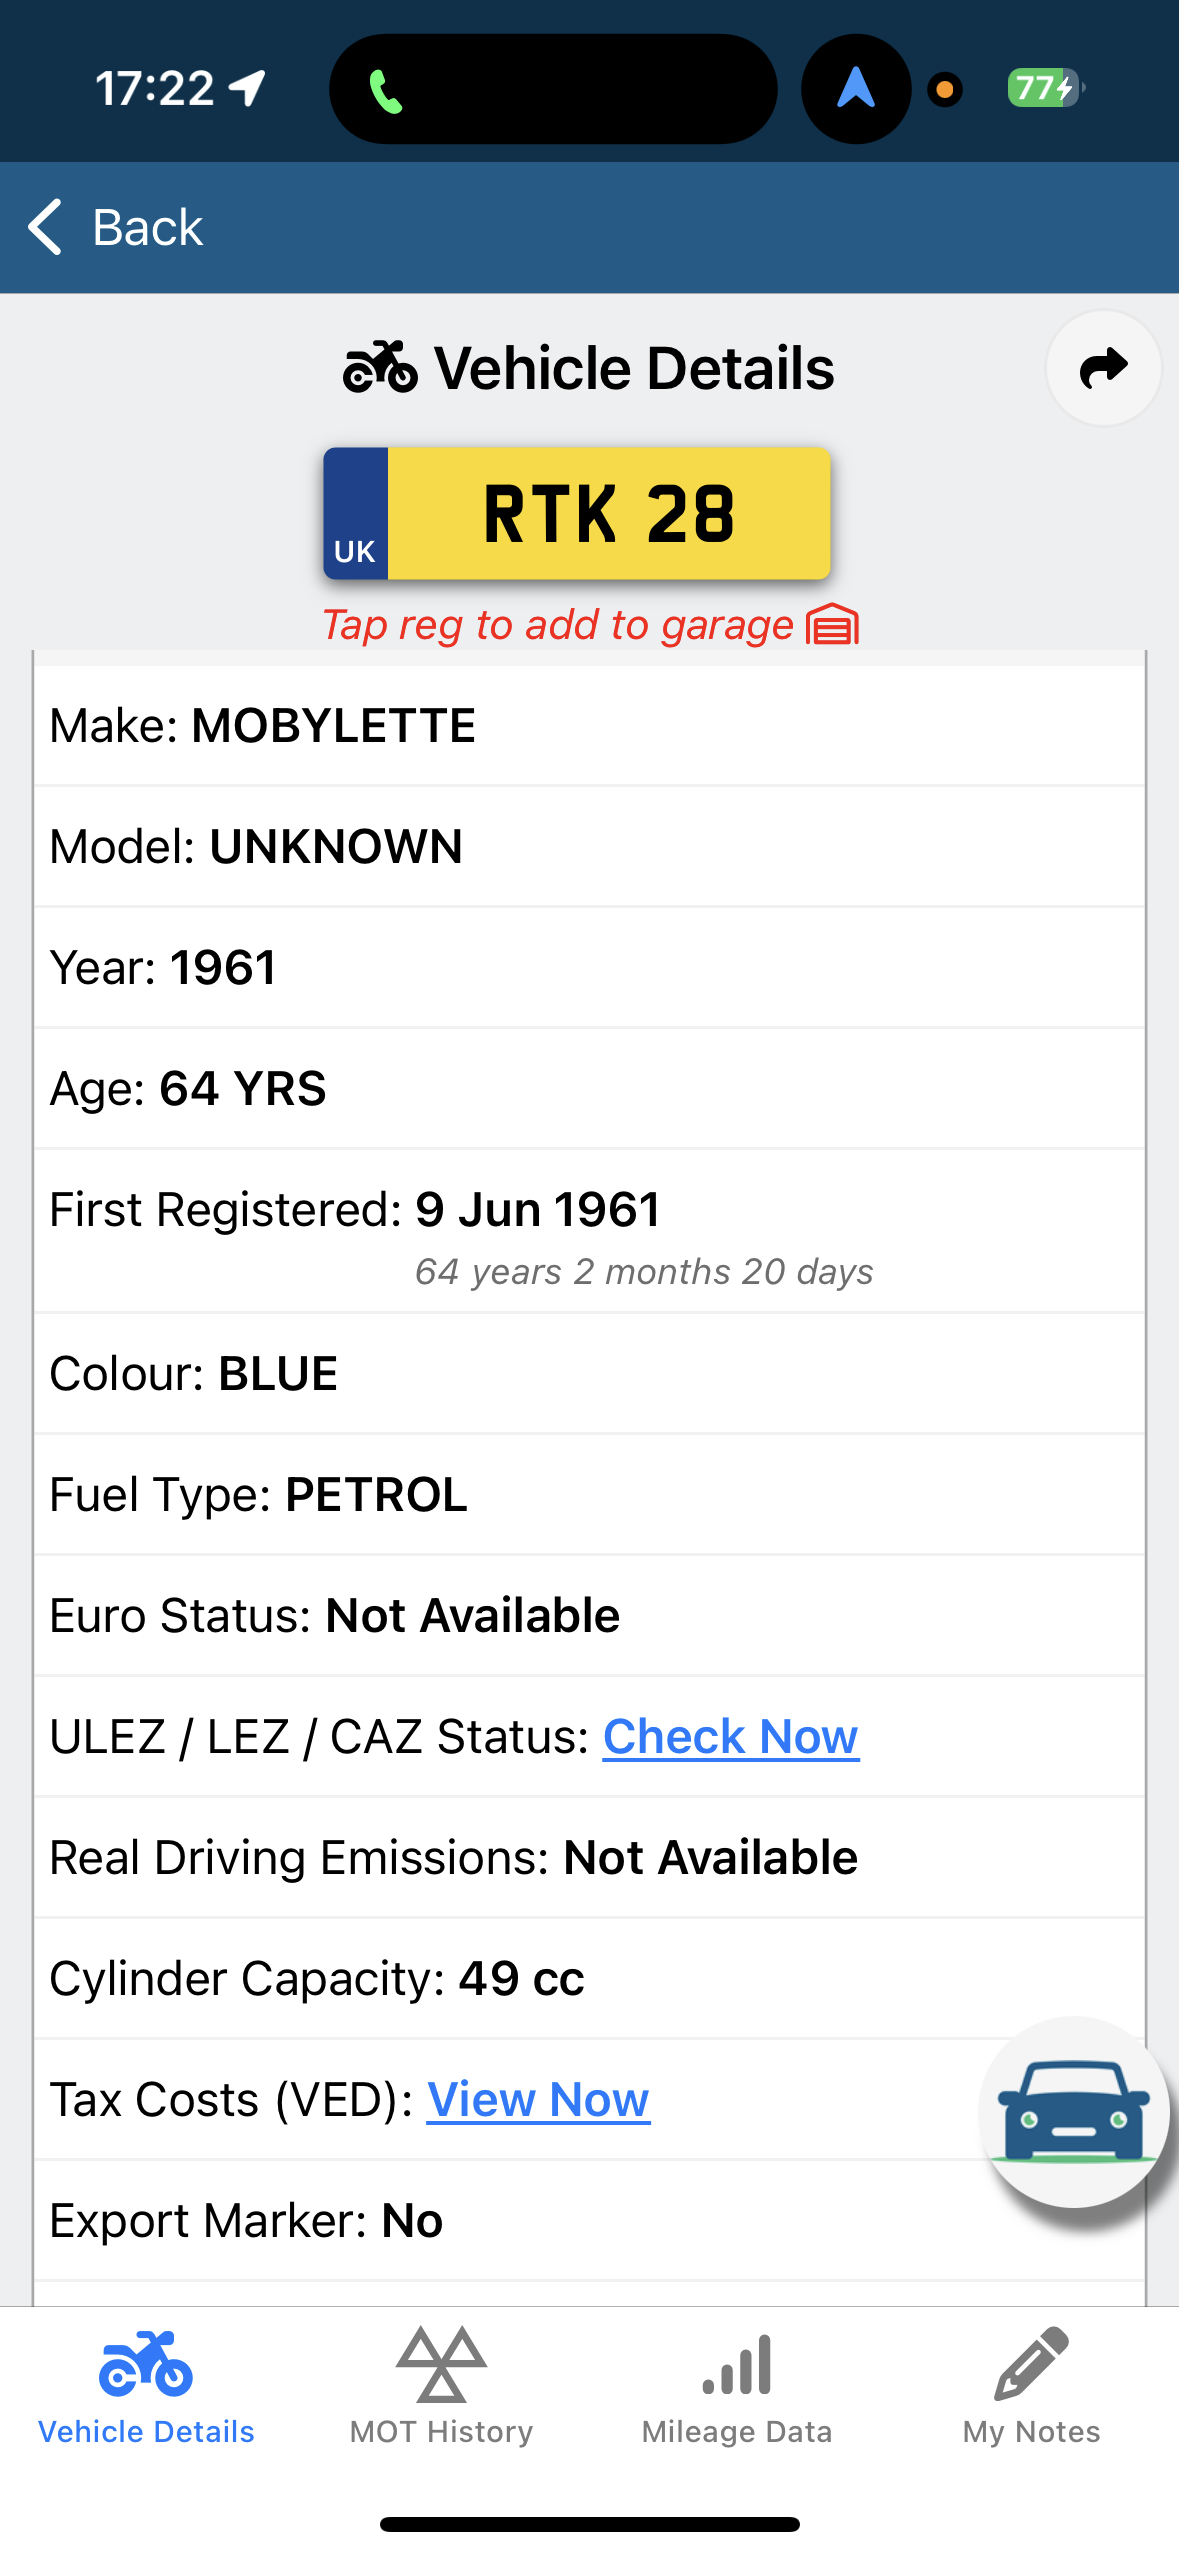Screen dimensions: 1179x2556
Task: Tap the motorcycle icon beside Vehicle Details heading
Action: pos(380,368)
